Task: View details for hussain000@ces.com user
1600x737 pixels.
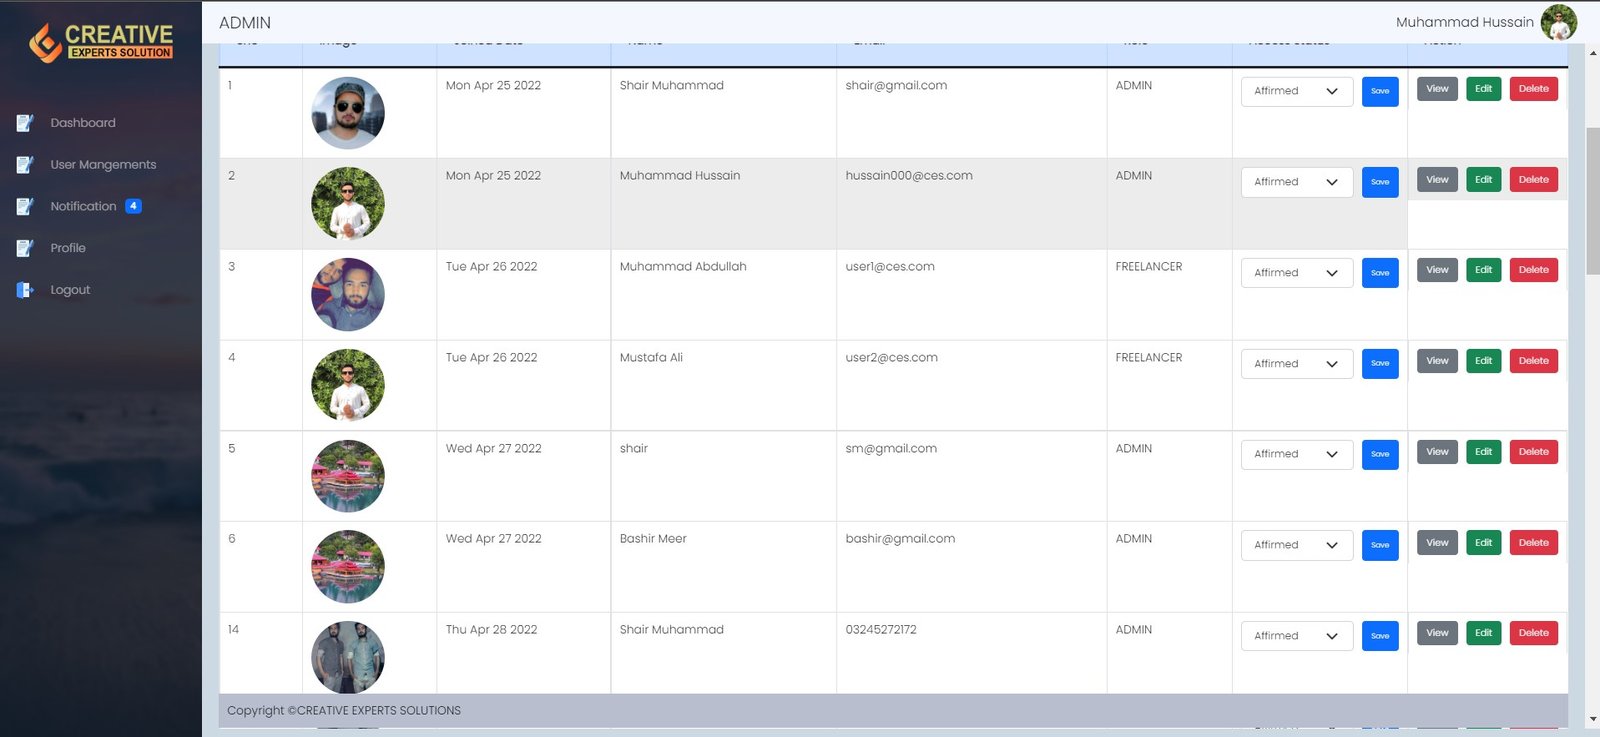Action: (x=1437, y=180)
